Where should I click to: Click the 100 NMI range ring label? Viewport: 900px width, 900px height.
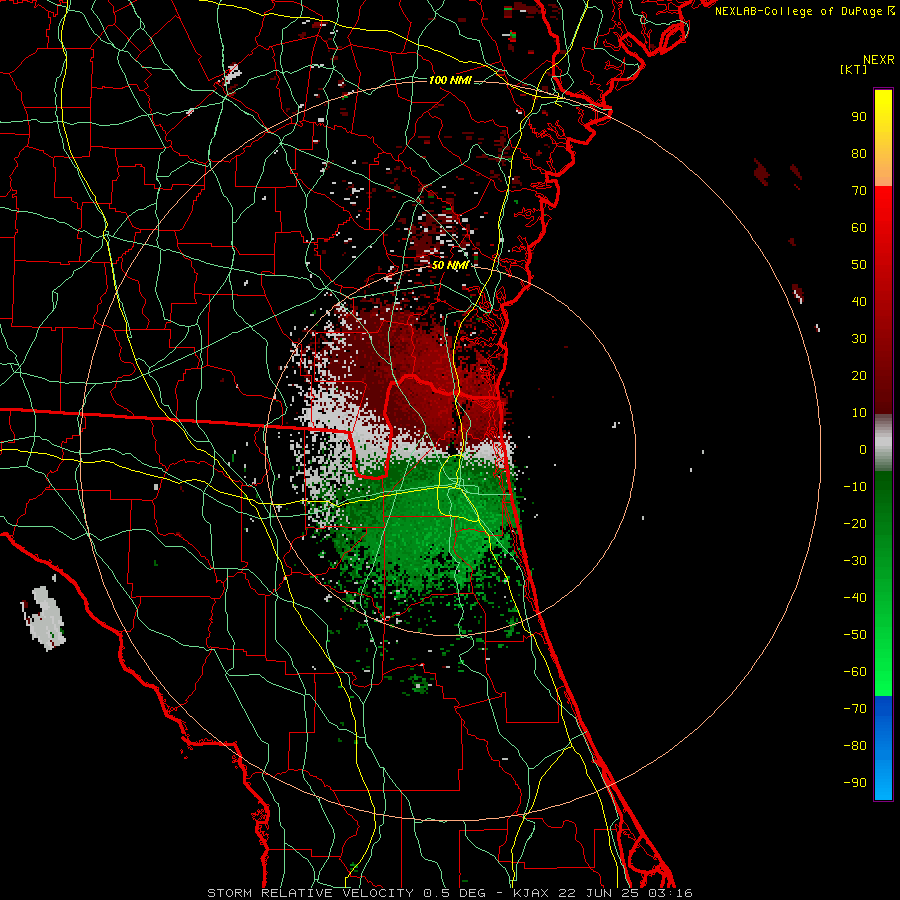(450, 80)
